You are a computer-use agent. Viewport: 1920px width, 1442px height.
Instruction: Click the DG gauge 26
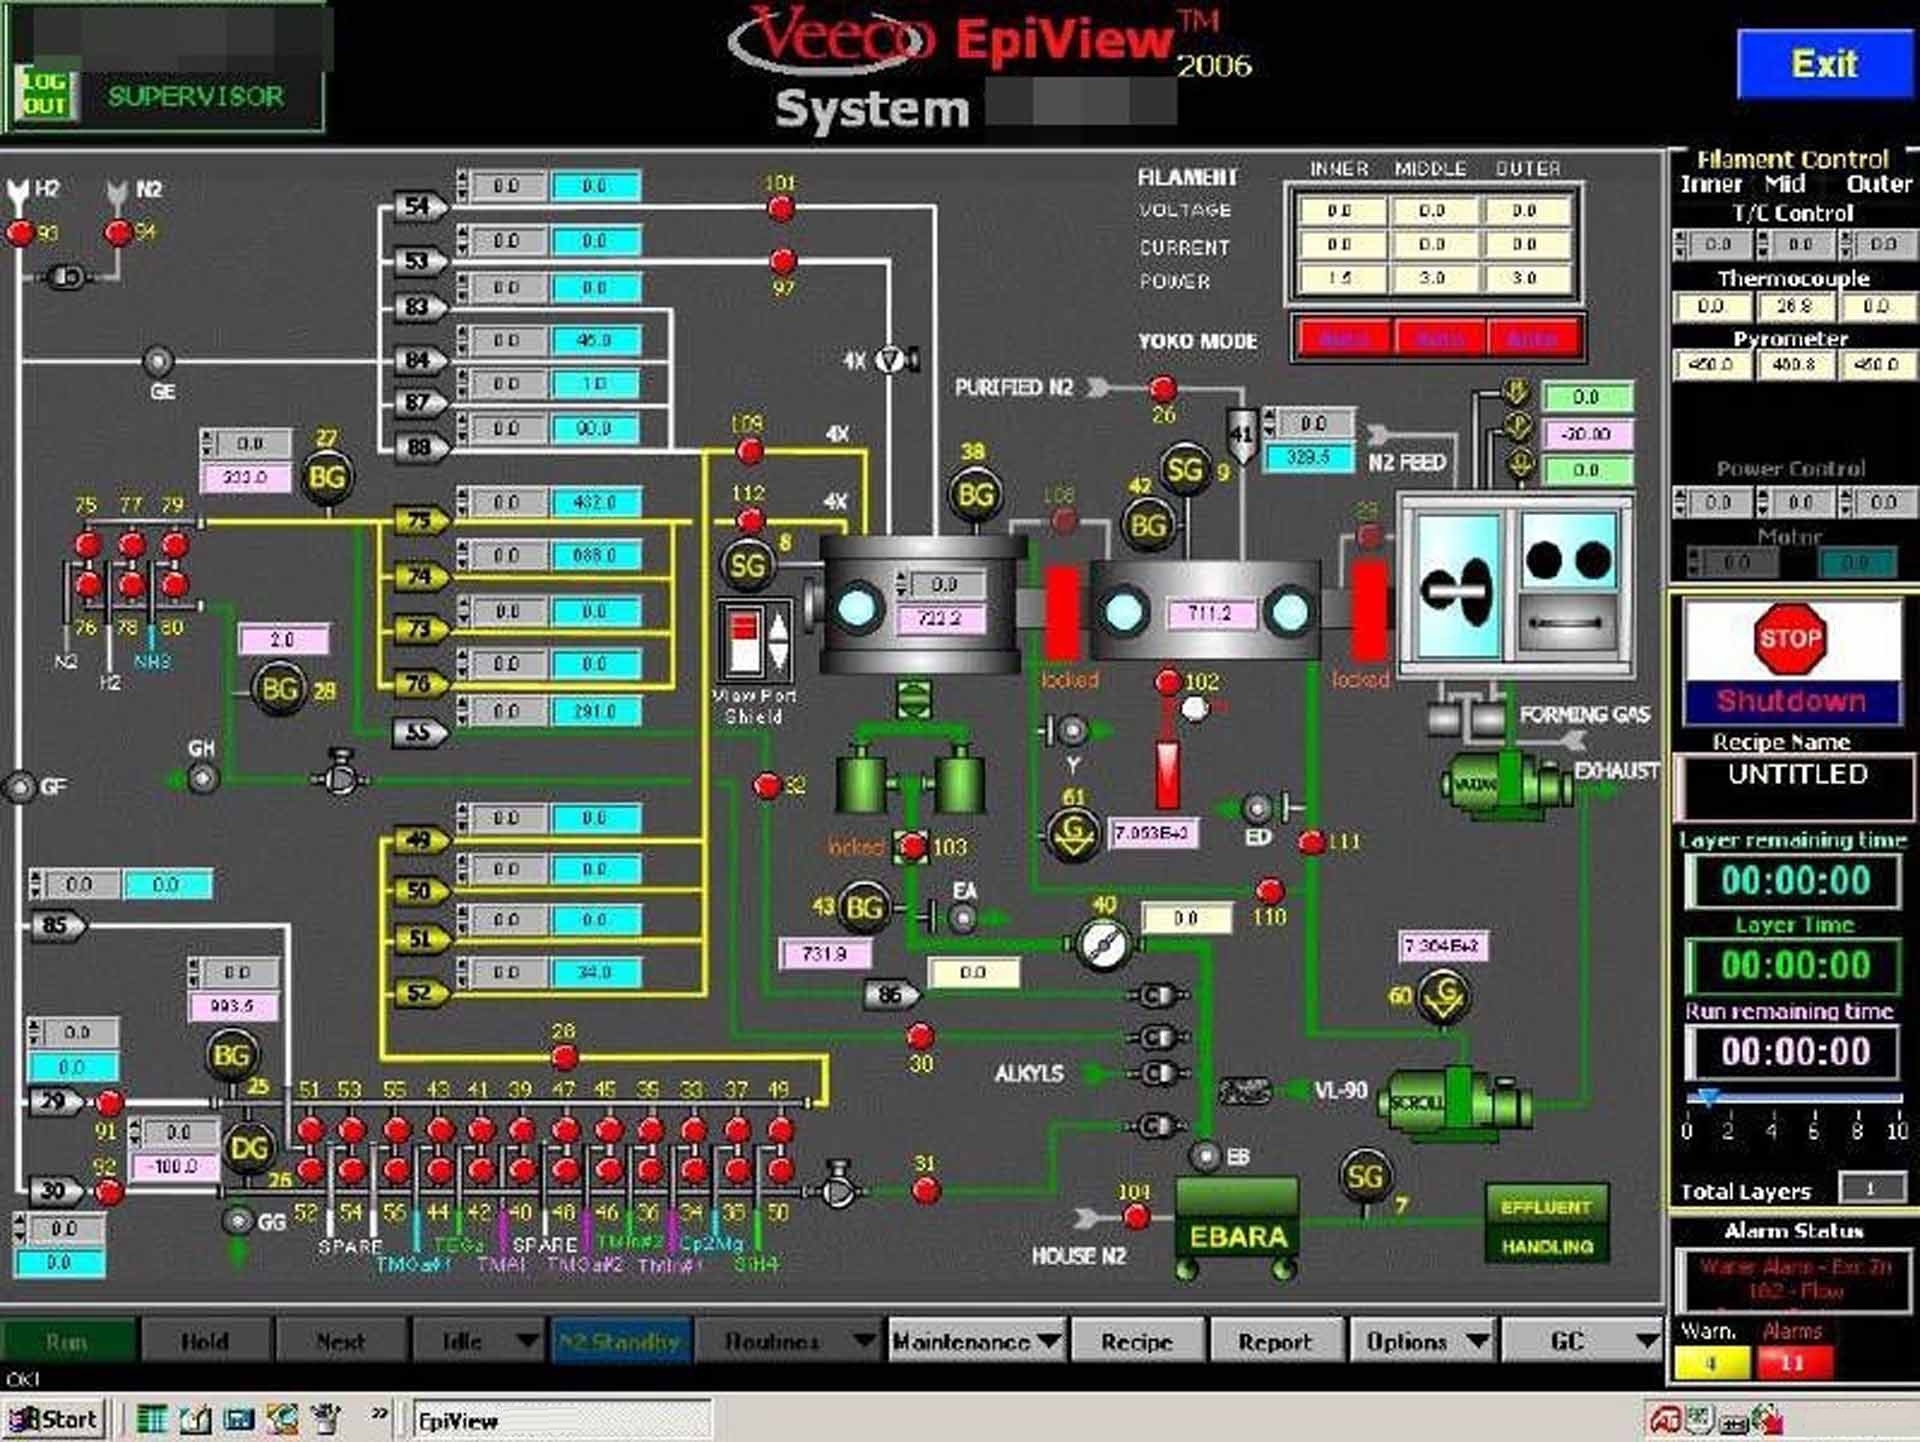[249, 1149]
